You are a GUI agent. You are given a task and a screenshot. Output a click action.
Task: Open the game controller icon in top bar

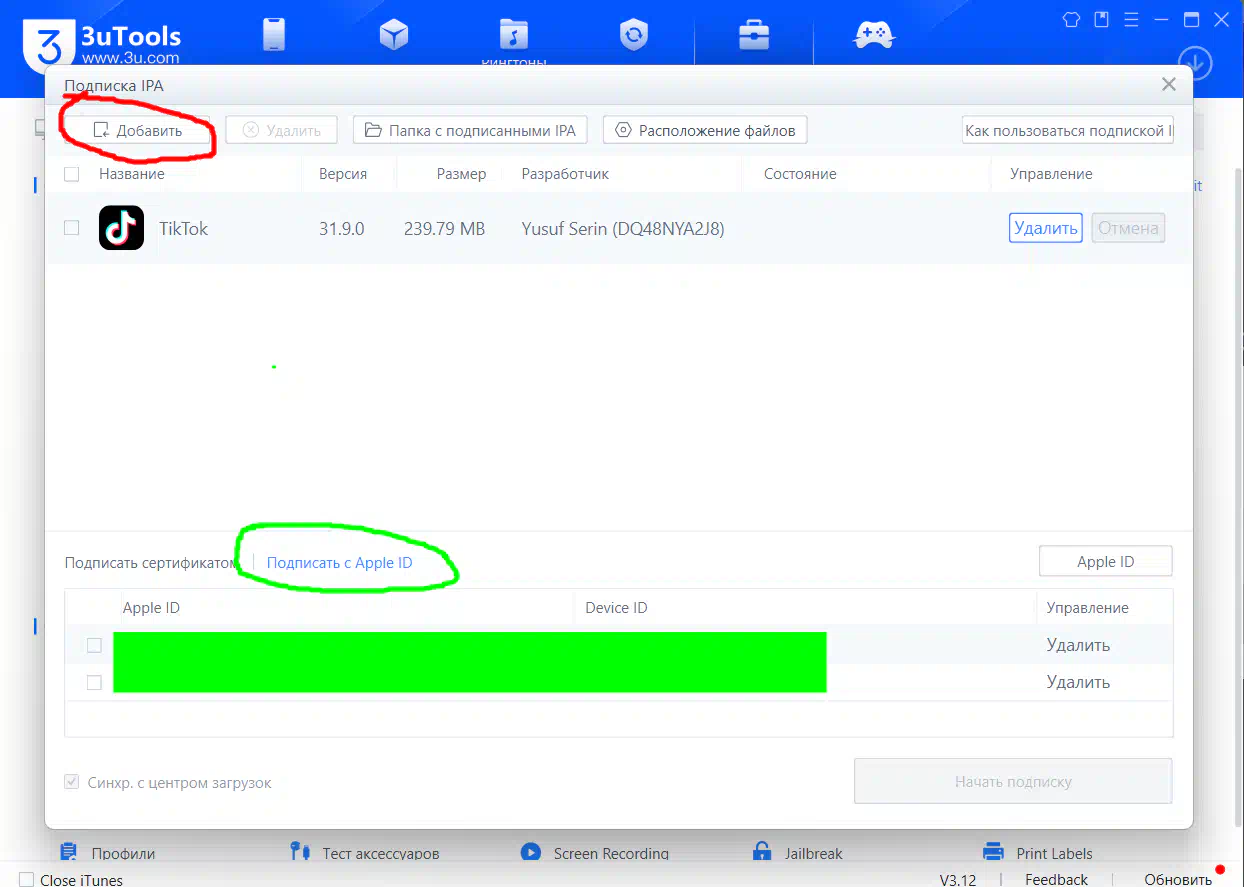[873, 35]
